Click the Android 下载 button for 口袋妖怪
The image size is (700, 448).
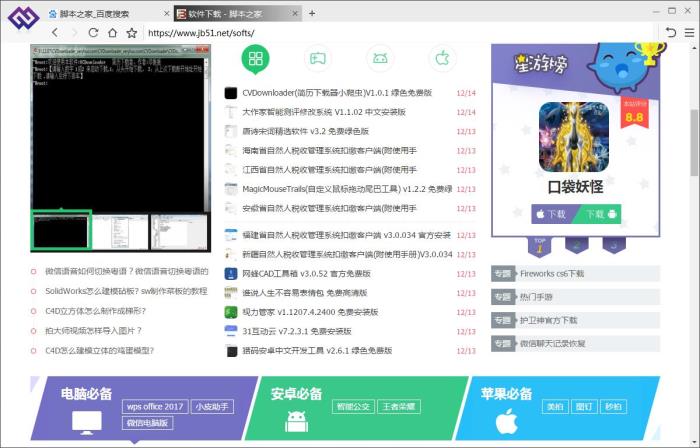[601, 214]
